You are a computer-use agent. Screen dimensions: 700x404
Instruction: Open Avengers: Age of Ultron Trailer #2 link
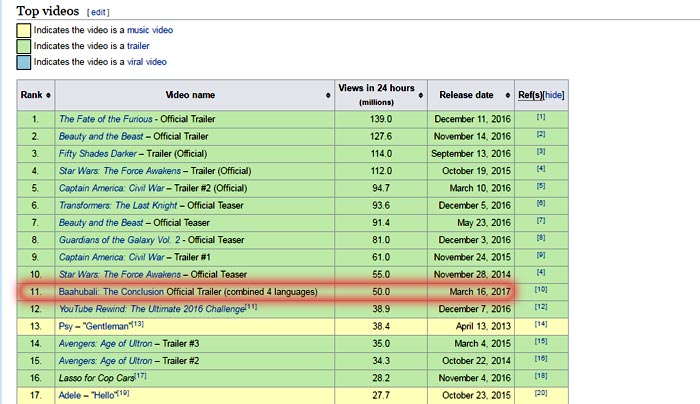[105, 361]
